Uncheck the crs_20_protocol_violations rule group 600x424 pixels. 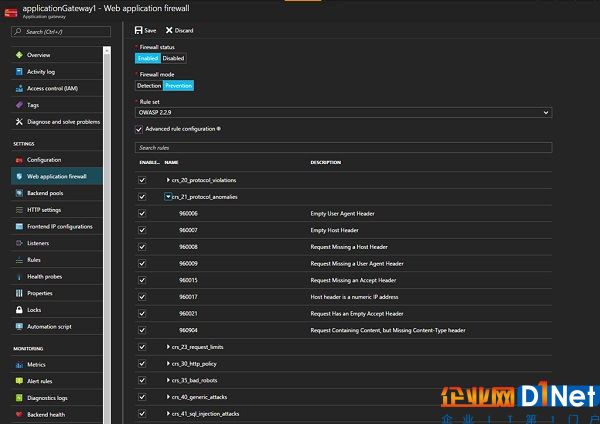[142, 180]
